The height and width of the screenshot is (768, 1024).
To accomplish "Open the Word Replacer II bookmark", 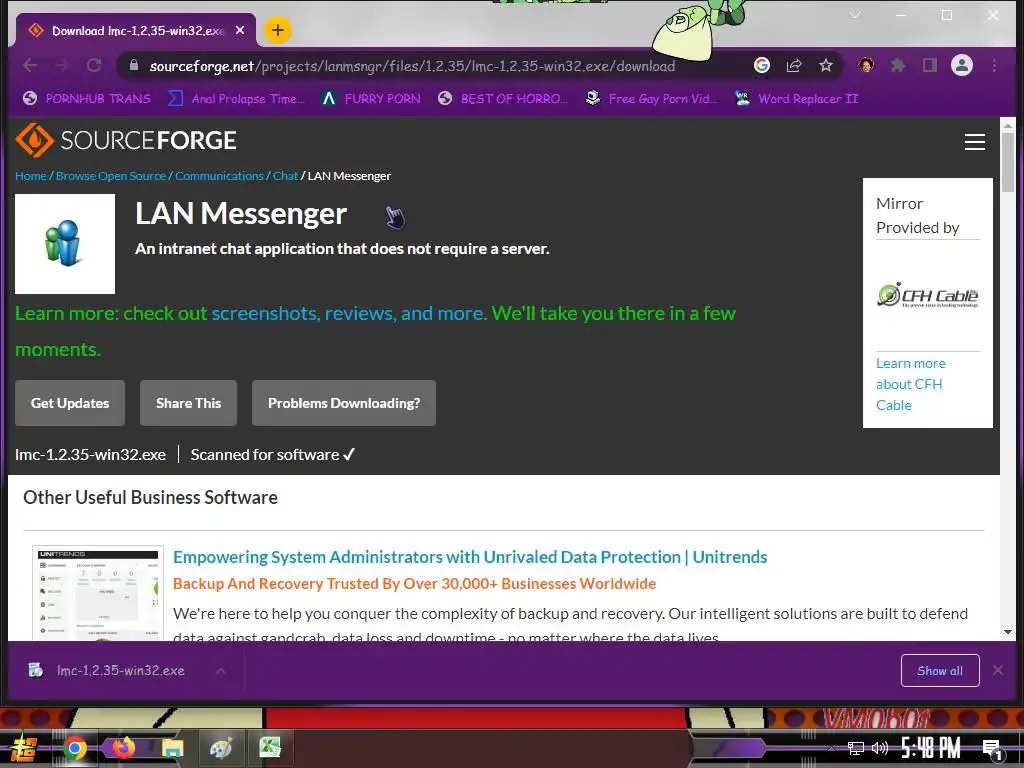I will (796, 99).
